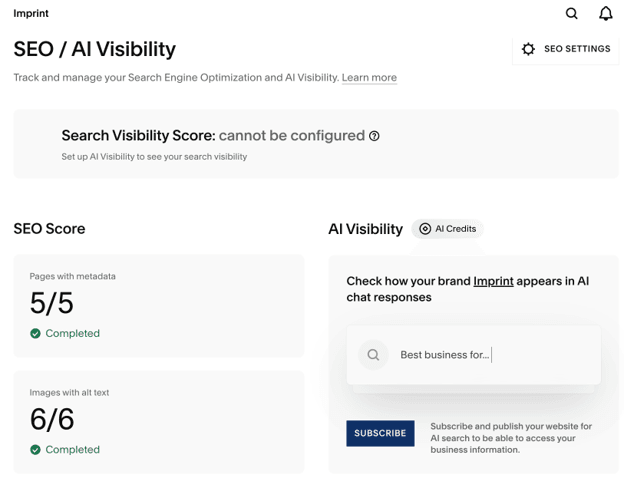Click the SEO SETTINGS button
624x478 pixels.
pyautogui.click(x=566, y=49)
